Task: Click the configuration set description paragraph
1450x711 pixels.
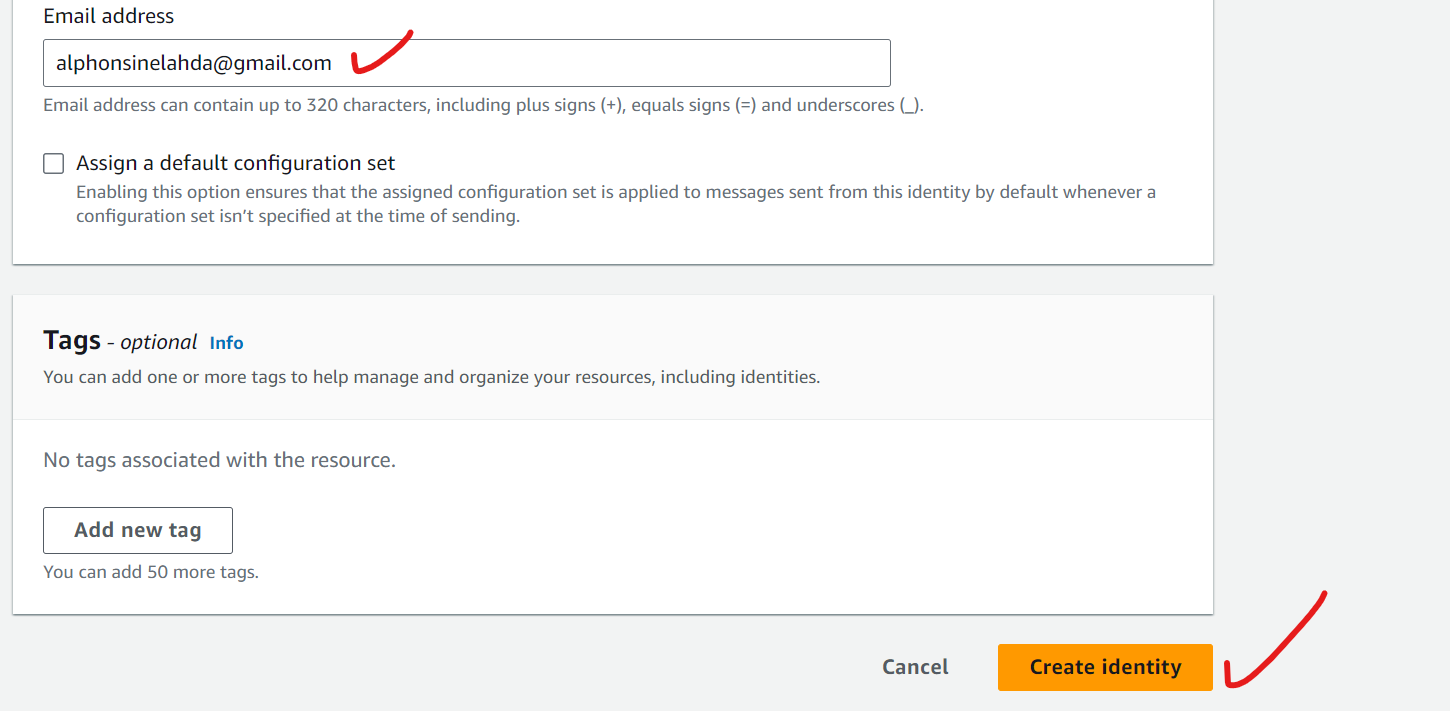Action: [x=615, y=204]
